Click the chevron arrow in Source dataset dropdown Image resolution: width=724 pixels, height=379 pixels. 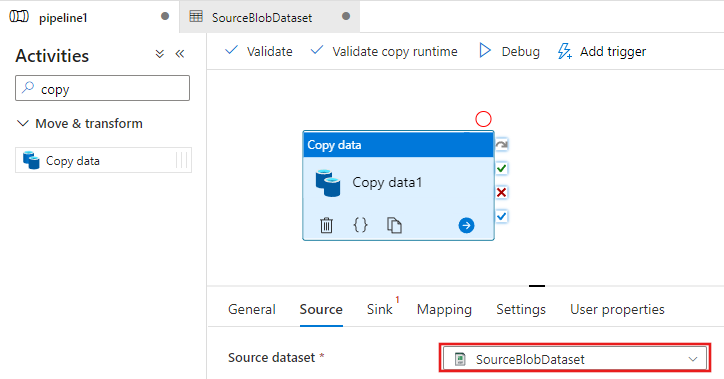point(693,359)
